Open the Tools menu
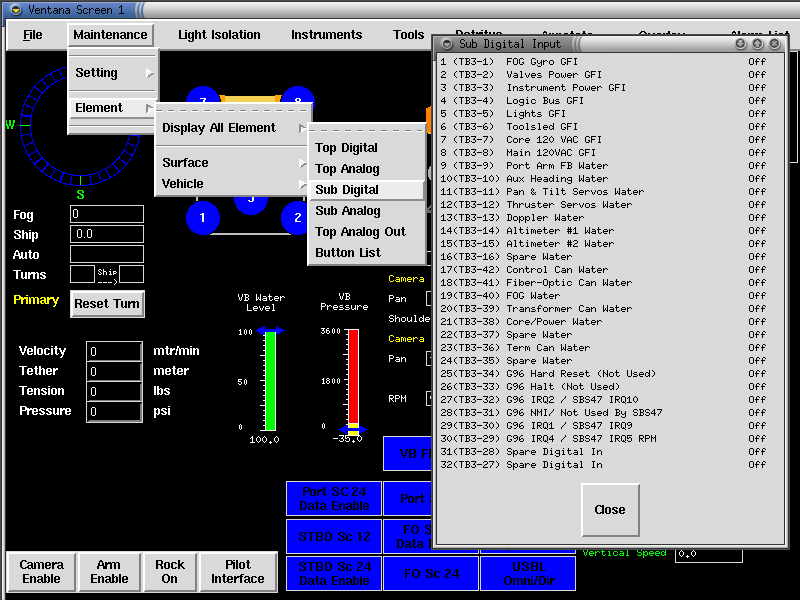This screenshot has width=800, height=600. coord(408,35)
